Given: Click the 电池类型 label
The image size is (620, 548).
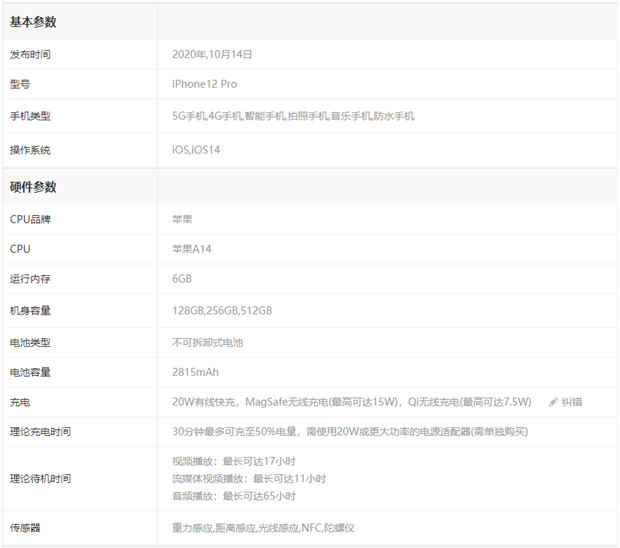Looking at the screenshot, I should click(x=30, y=343).
